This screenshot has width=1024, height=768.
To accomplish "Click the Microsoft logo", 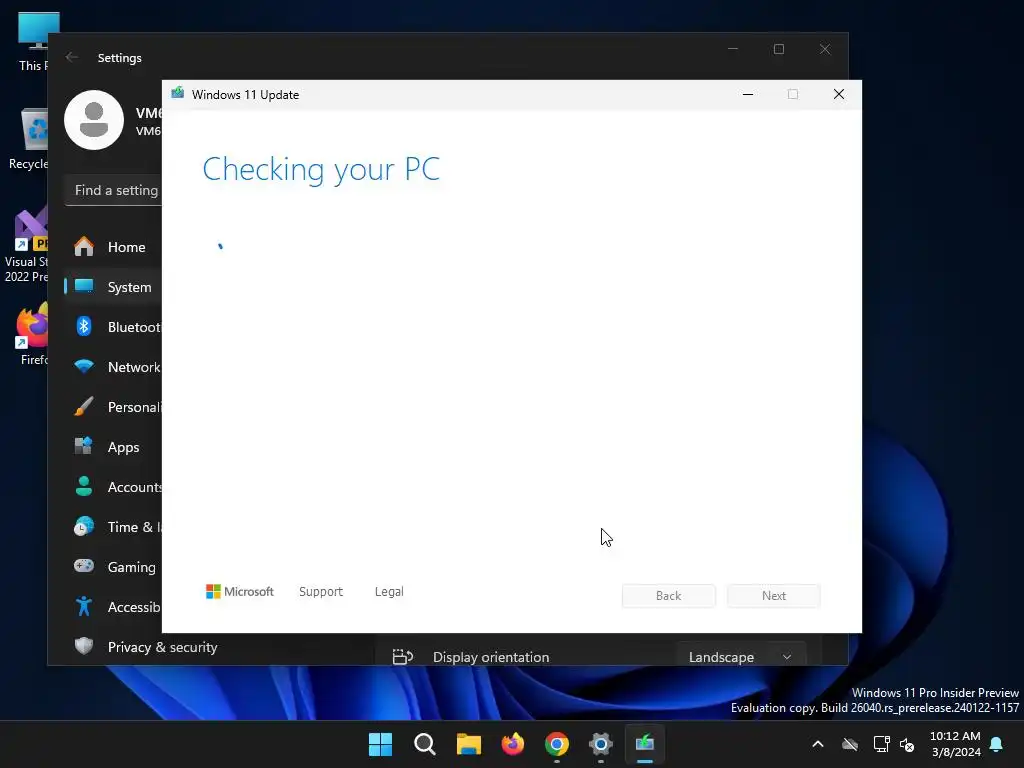I will click(x=240, y=592).
